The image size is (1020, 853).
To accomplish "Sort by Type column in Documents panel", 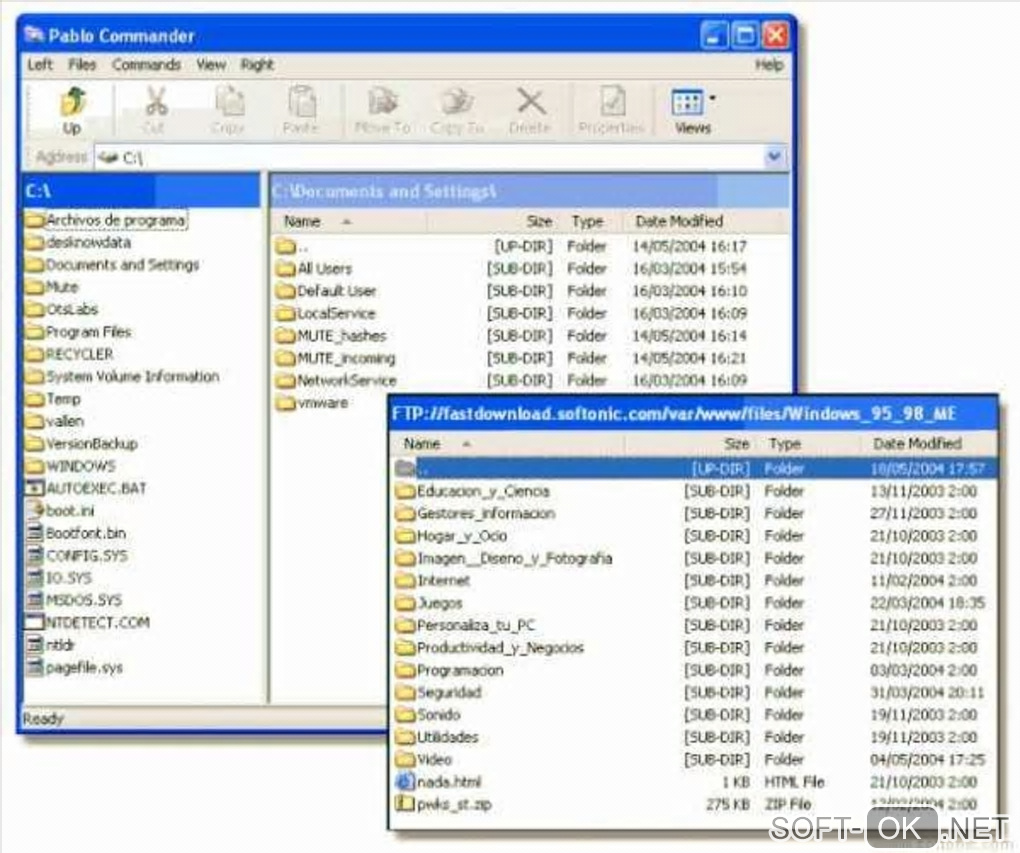I will [590, 221].
